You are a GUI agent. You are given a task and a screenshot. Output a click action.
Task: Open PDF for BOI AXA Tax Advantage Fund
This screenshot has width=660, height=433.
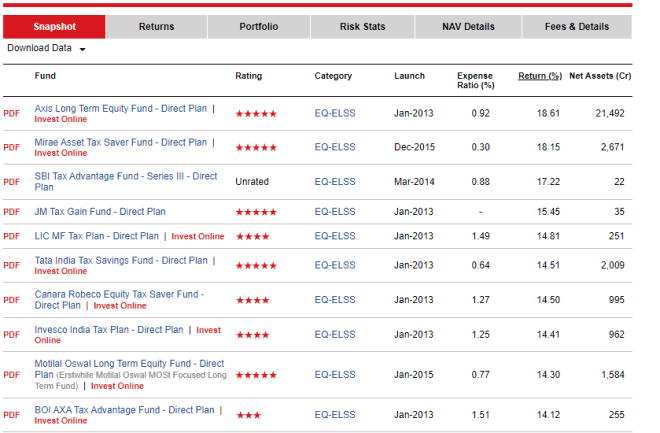pyautogui.click(x=11, y=415)
